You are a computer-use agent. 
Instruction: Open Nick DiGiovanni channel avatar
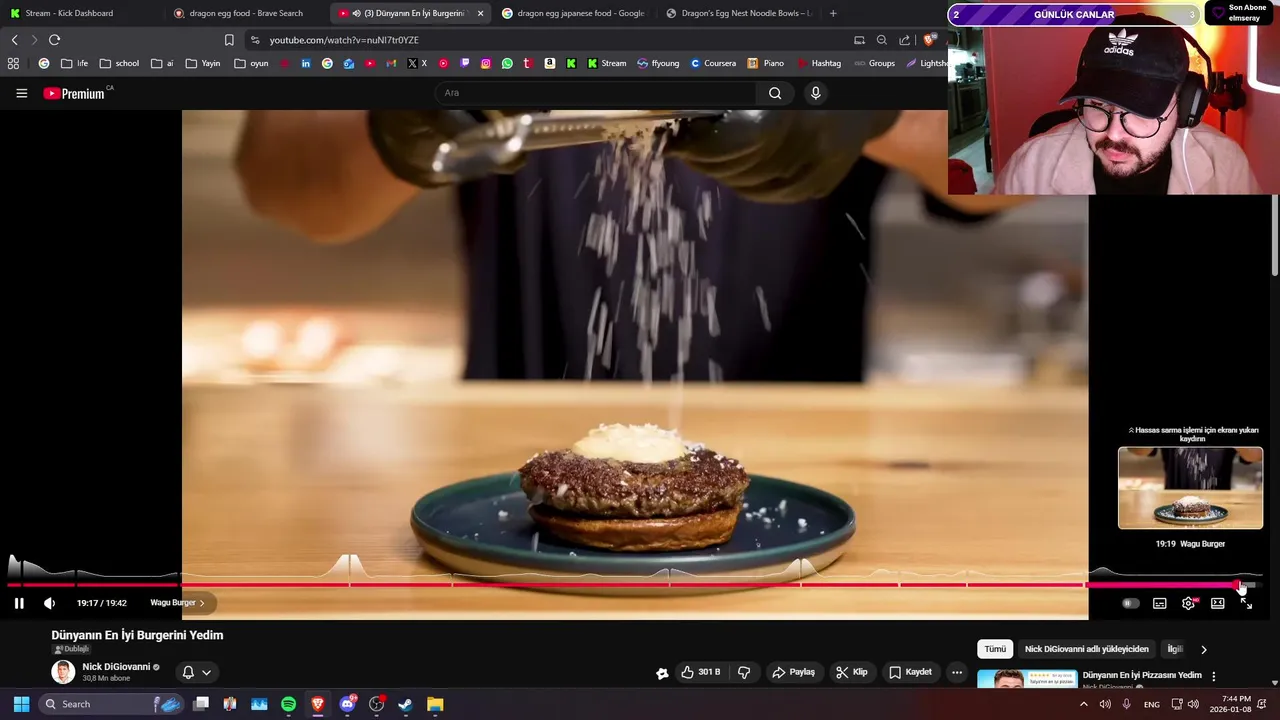63,672
